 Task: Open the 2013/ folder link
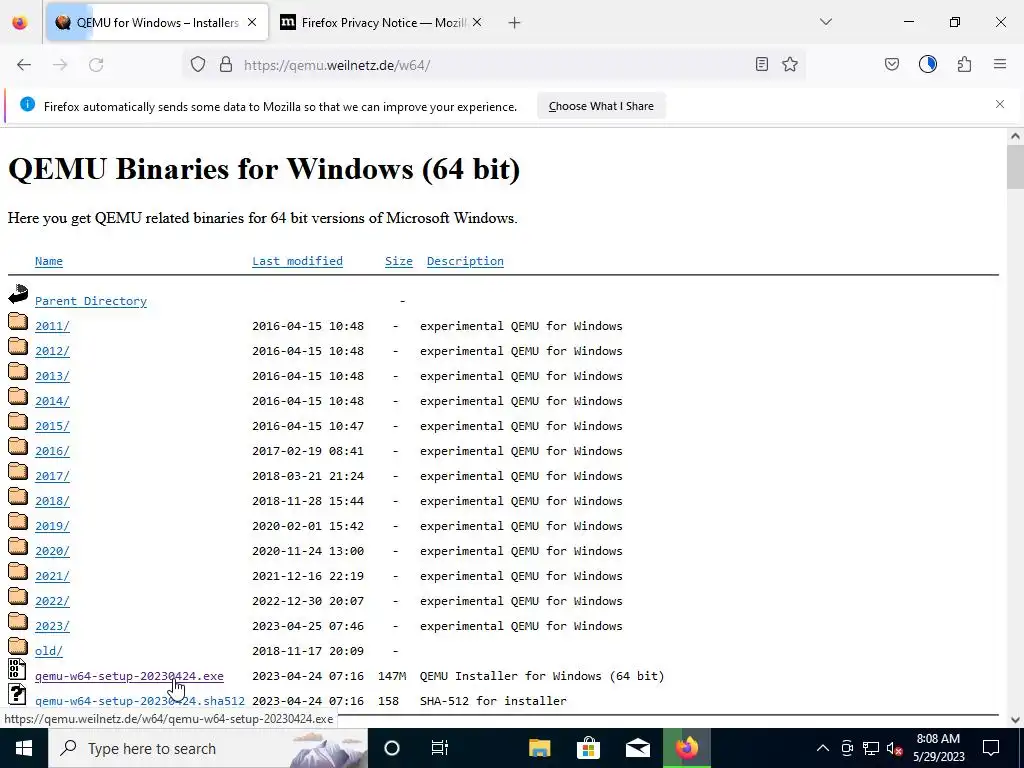tap(52, 376)
